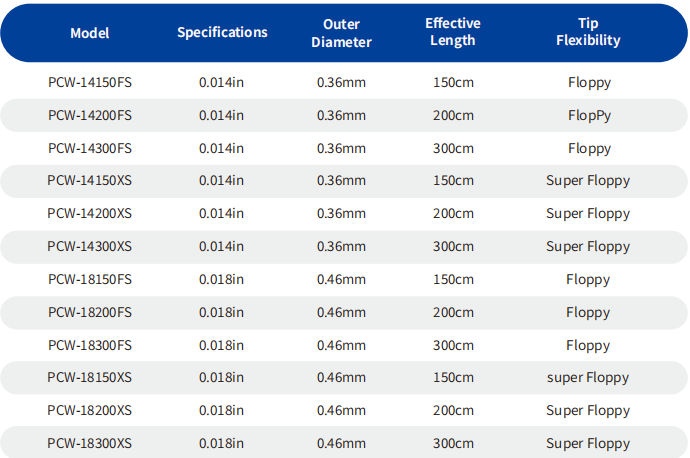
Task: Click the PCW-14150FS model cell
Action: [x=90, y=83]
